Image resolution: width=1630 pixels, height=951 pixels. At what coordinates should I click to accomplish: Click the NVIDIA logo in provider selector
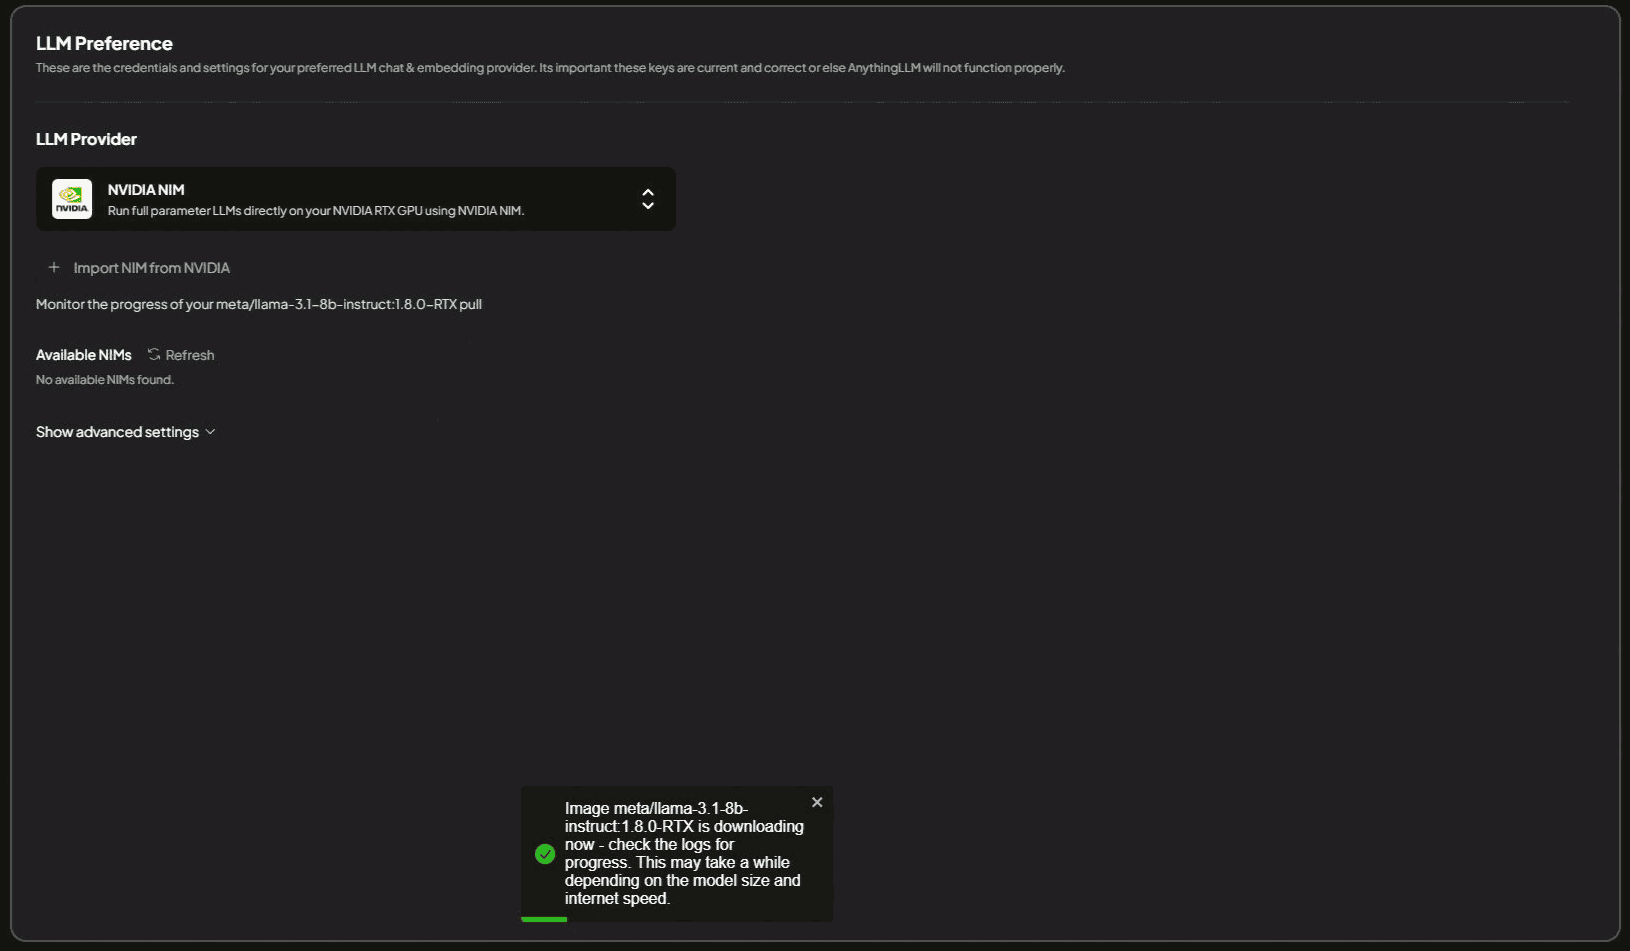click(x=72, y=199)
